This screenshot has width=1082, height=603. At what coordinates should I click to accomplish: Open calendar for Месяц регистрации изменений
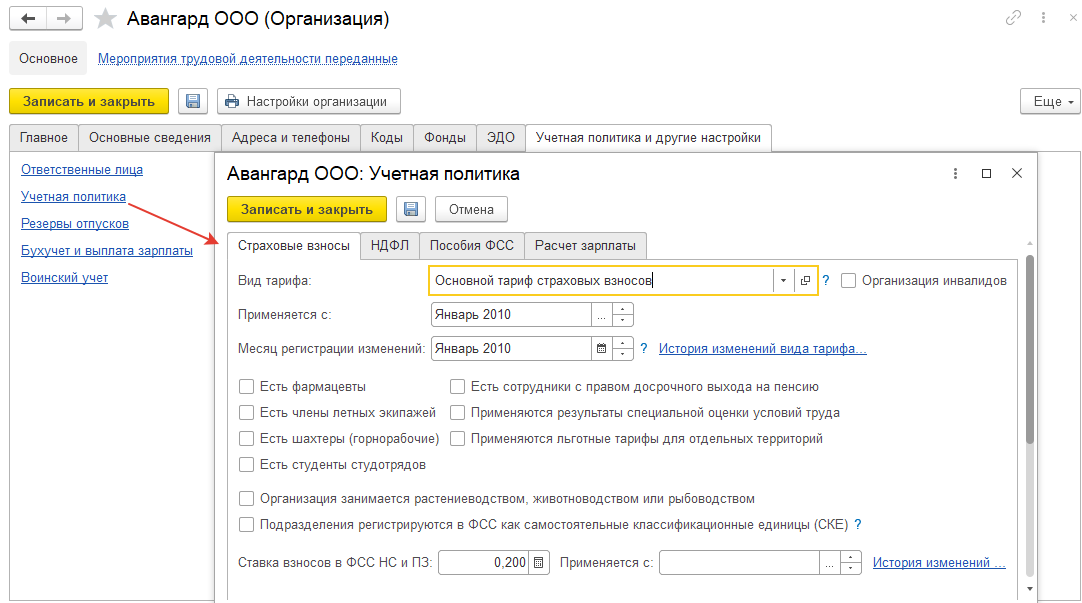pyautogui.click(x=601, y=348)
